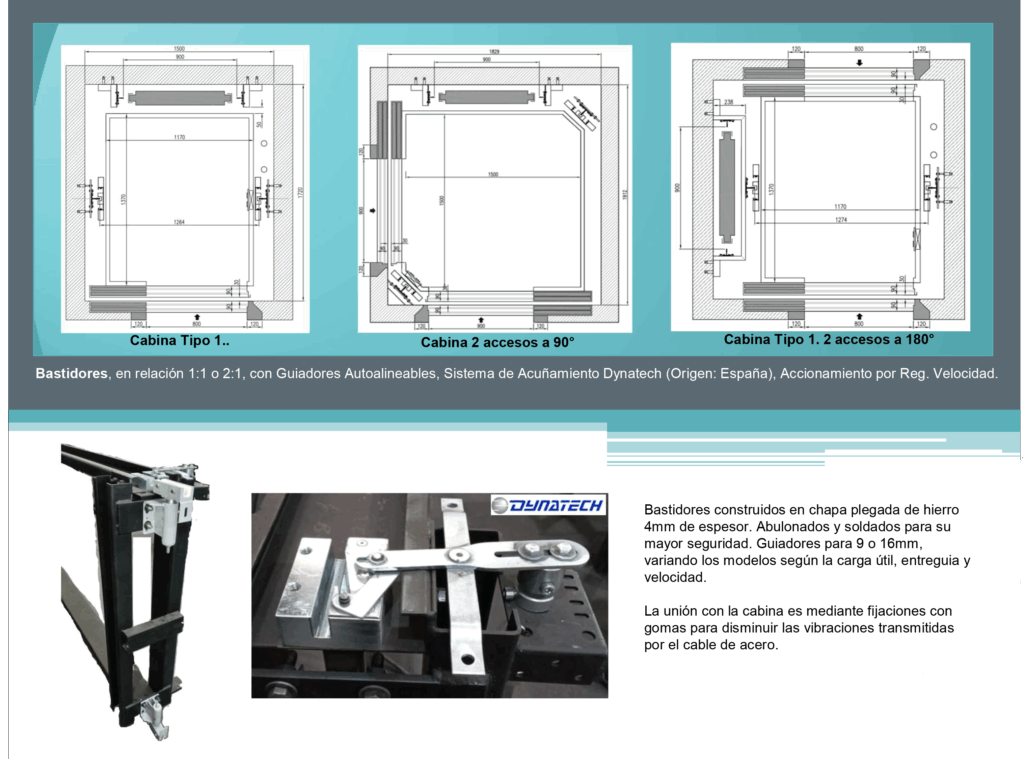The height and width of the screenshot is (759, 1024).
Task: Click the top entry arrow in the 180° cabin plan
Action: click(x=858, y=63)
